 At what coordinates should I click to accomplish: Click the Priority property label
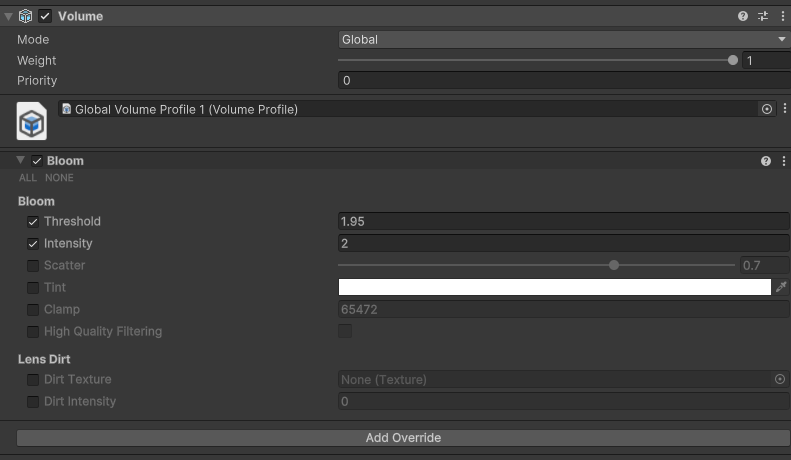(x=37, y=81)
